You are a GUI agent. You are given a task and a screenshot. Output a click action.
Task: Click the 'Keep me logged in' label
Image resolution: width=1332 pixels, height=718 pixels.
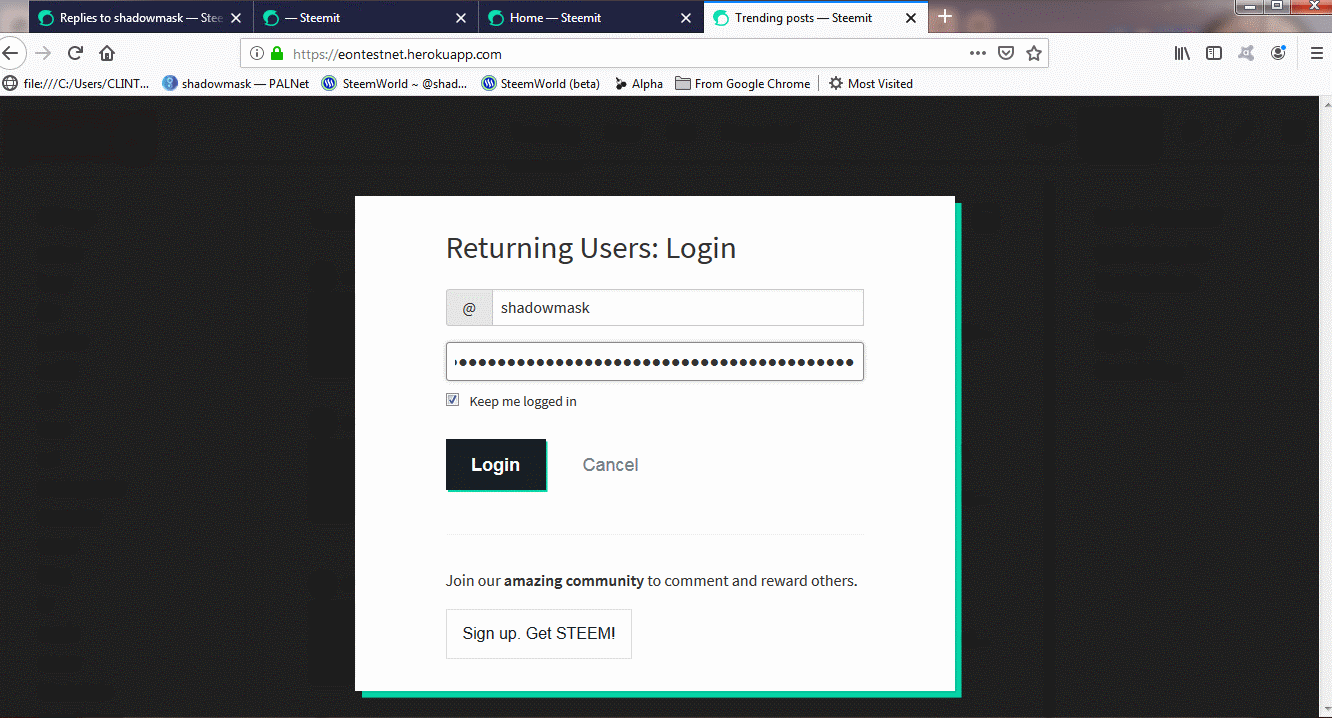(523, 402)
